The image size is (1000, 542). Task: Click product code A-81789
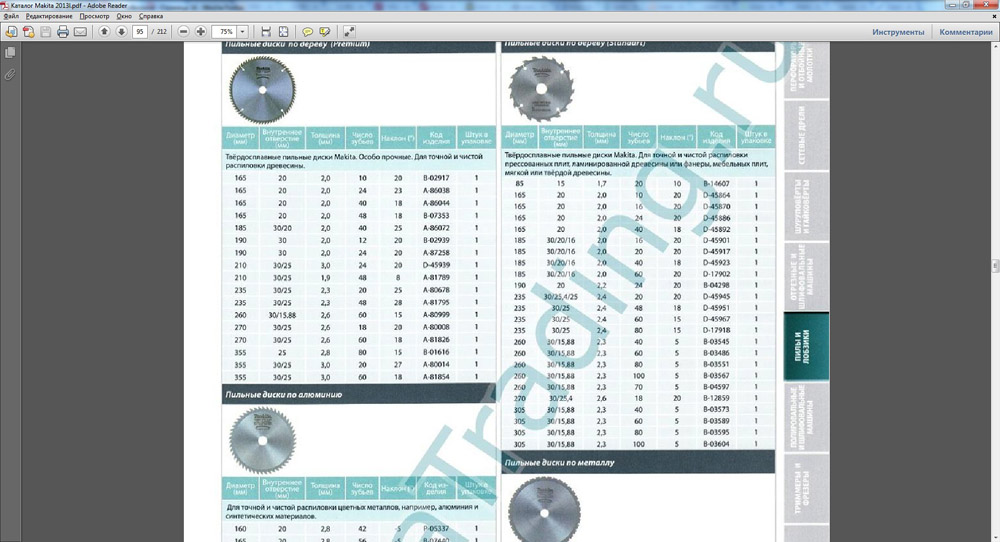[x=436, y=277]
